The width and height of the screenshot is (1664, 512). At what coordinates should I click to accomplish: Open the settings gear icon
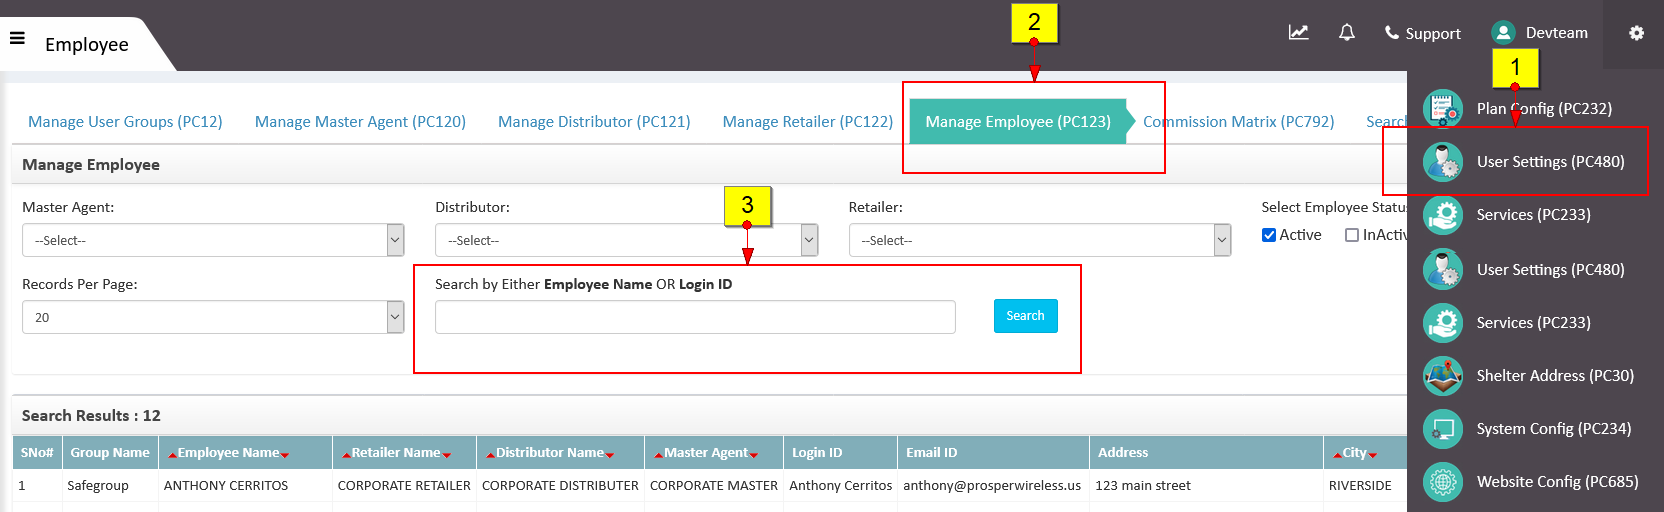(x=1636, y=33)
